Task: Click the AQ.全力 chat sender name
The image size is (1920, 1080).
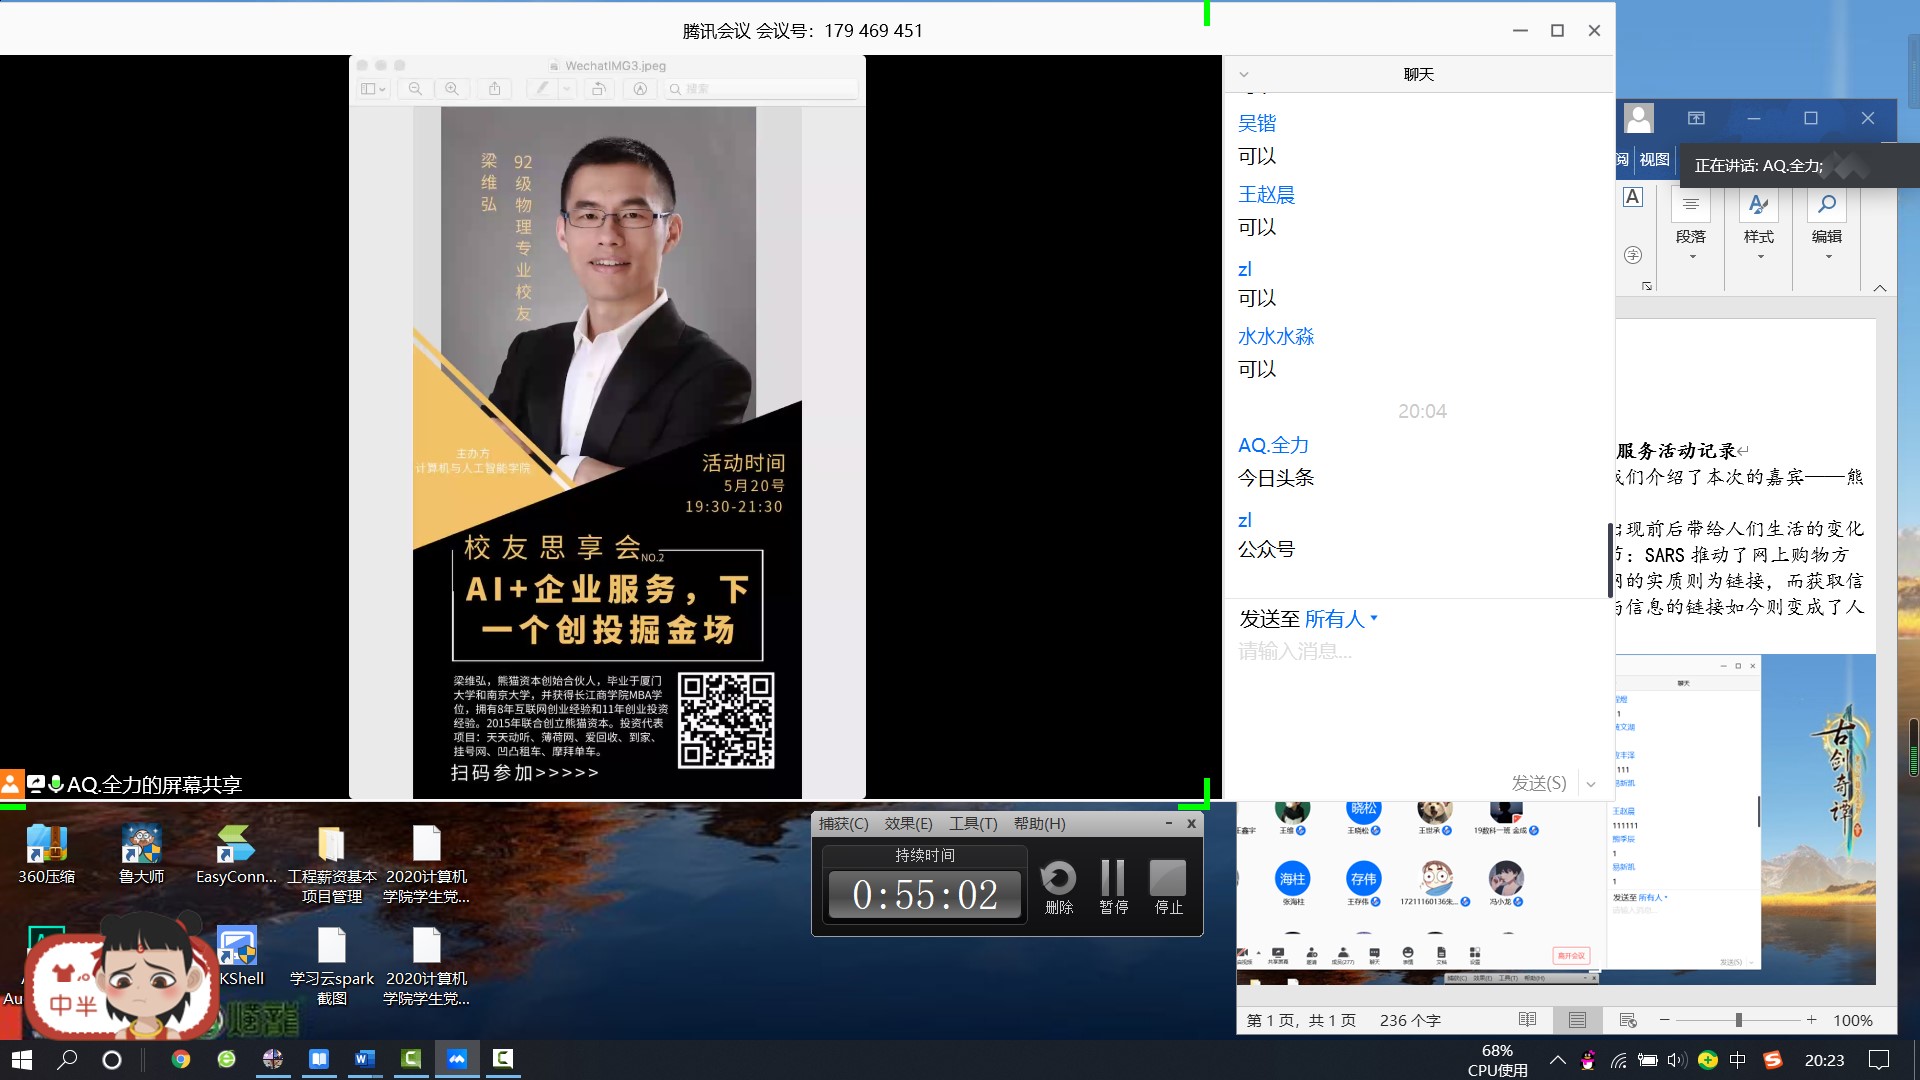Action: 1273,446
